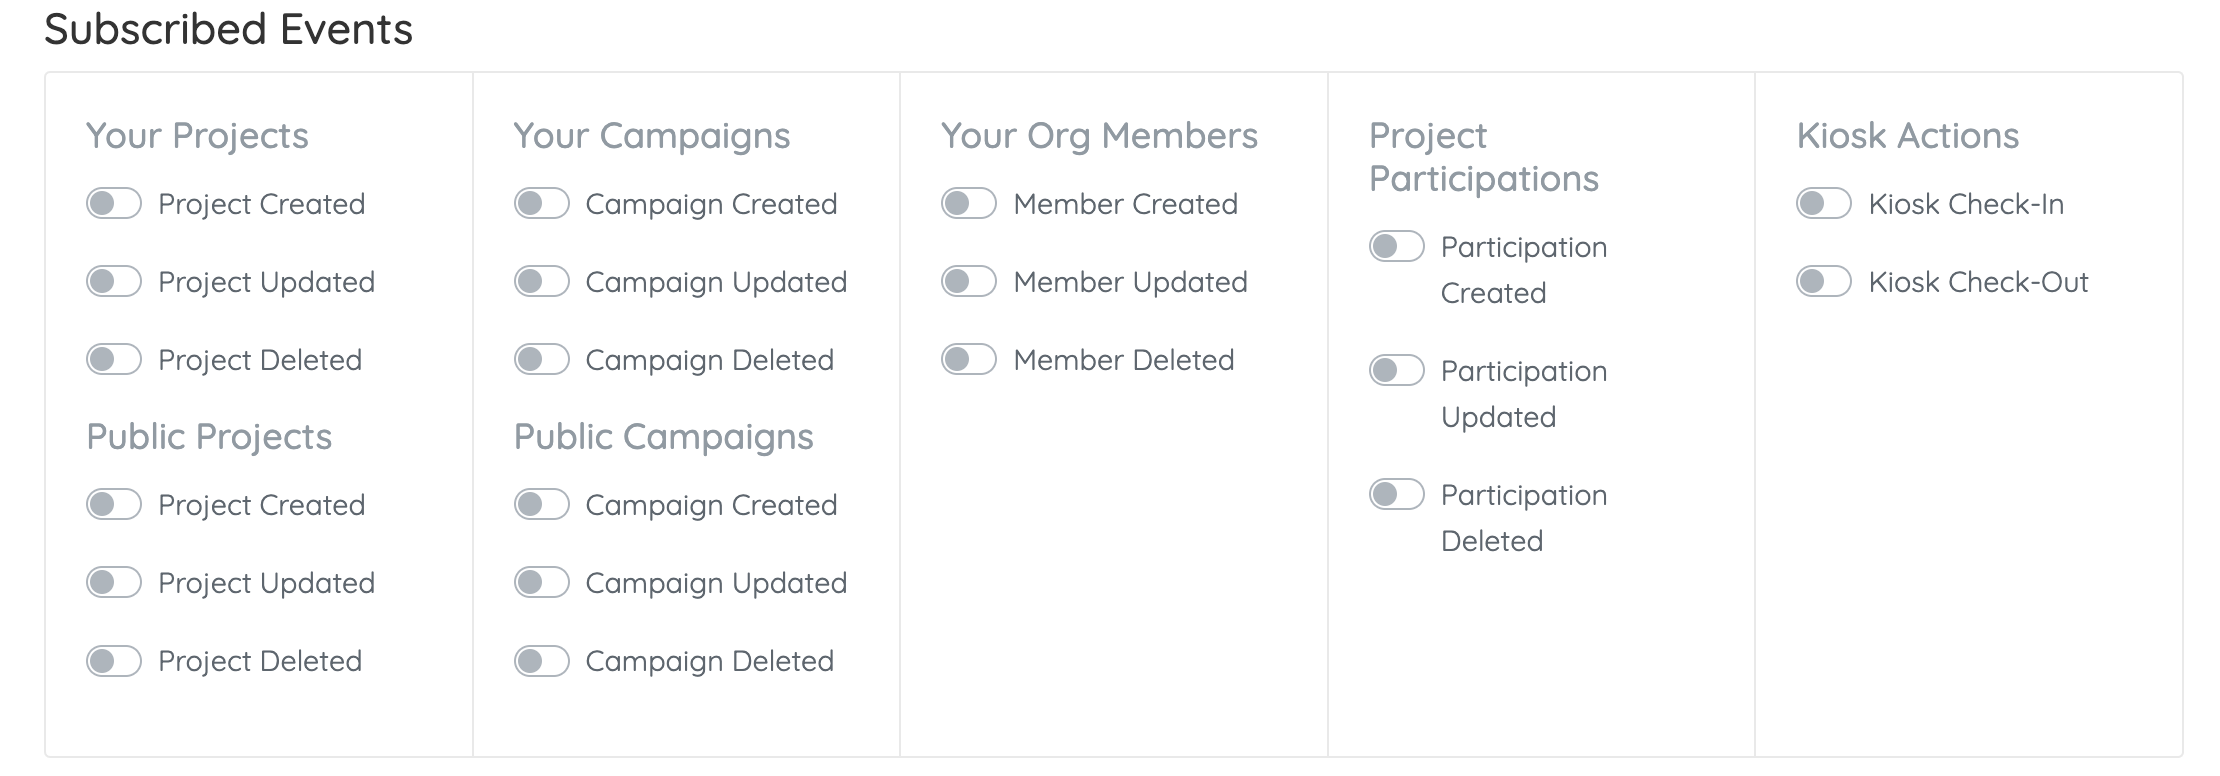This screenshot has width=2220, height=776.
Task: Switch on Campaign Deleted under Public Campaigns
Action: [x=542, y=661]
